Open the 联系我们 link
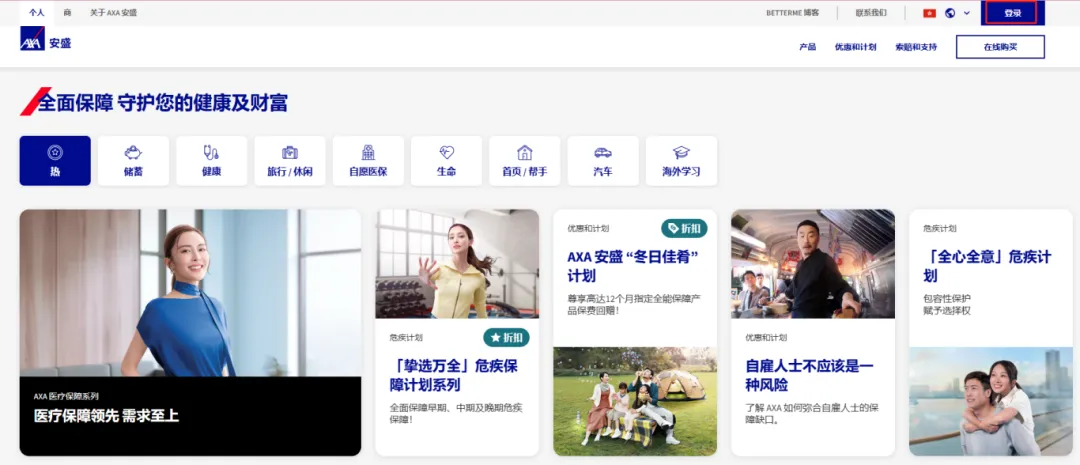1080x465 pixels. (871, 13)
